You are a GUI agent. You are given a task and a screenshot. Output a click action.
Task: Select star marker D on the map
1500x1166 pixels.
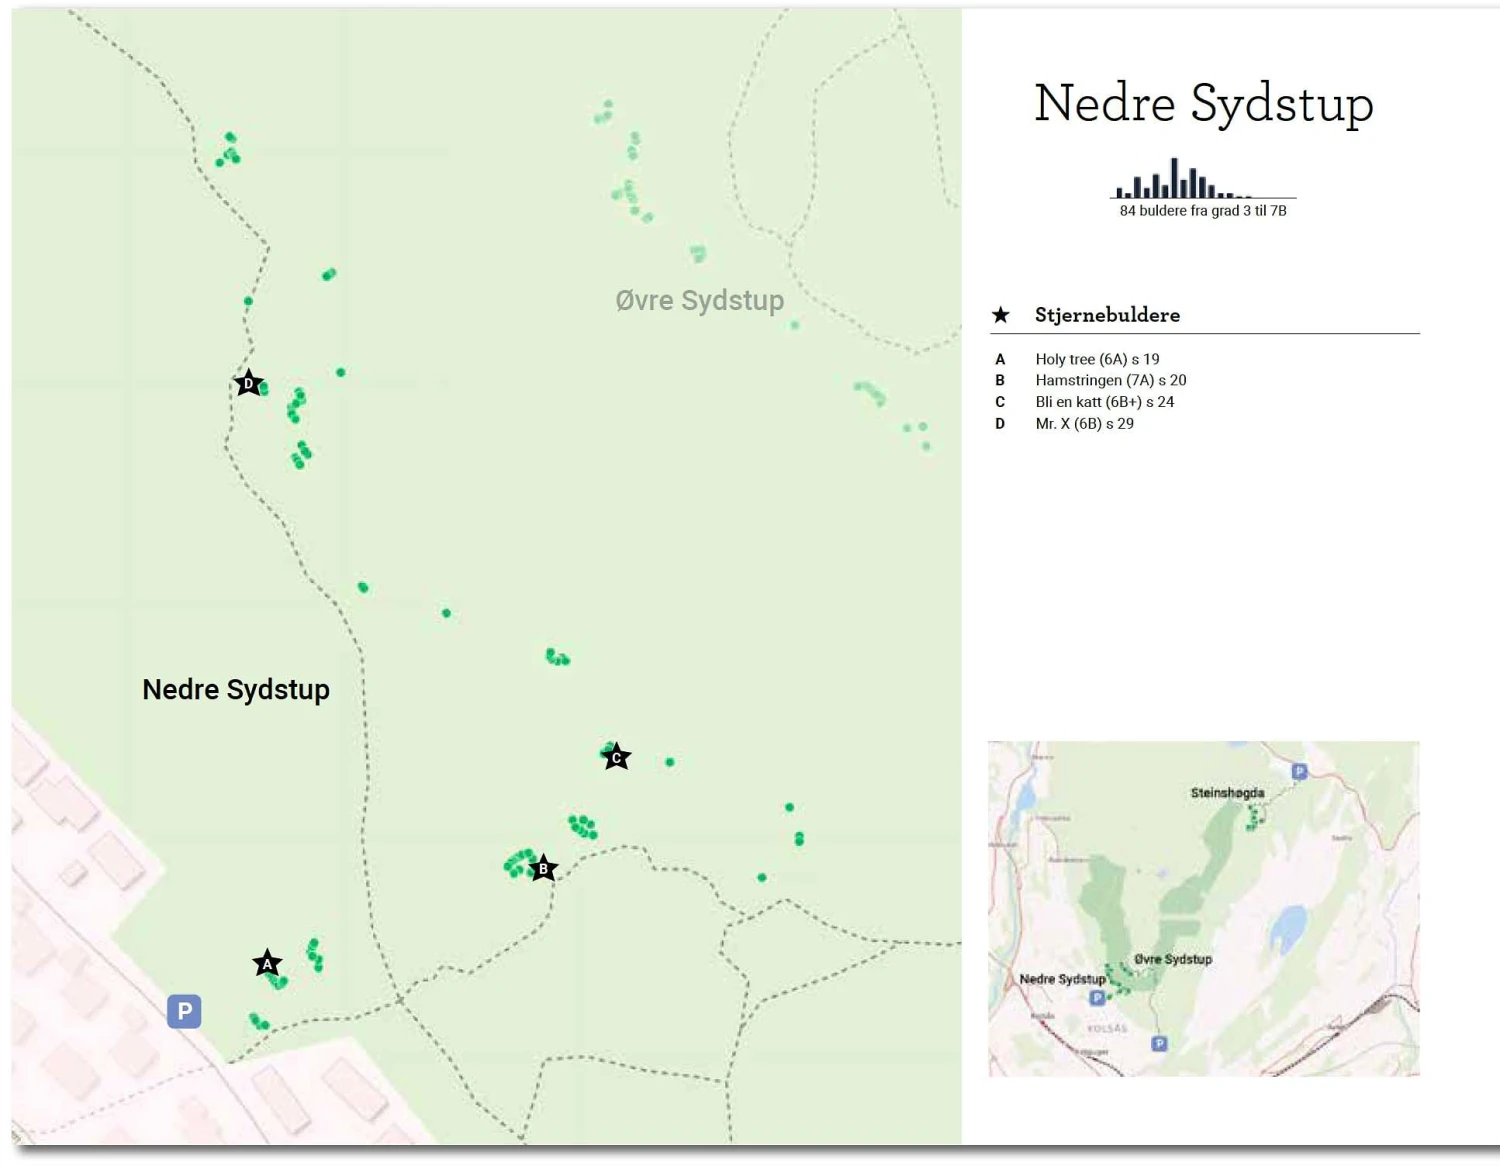[x=249, y=383]
